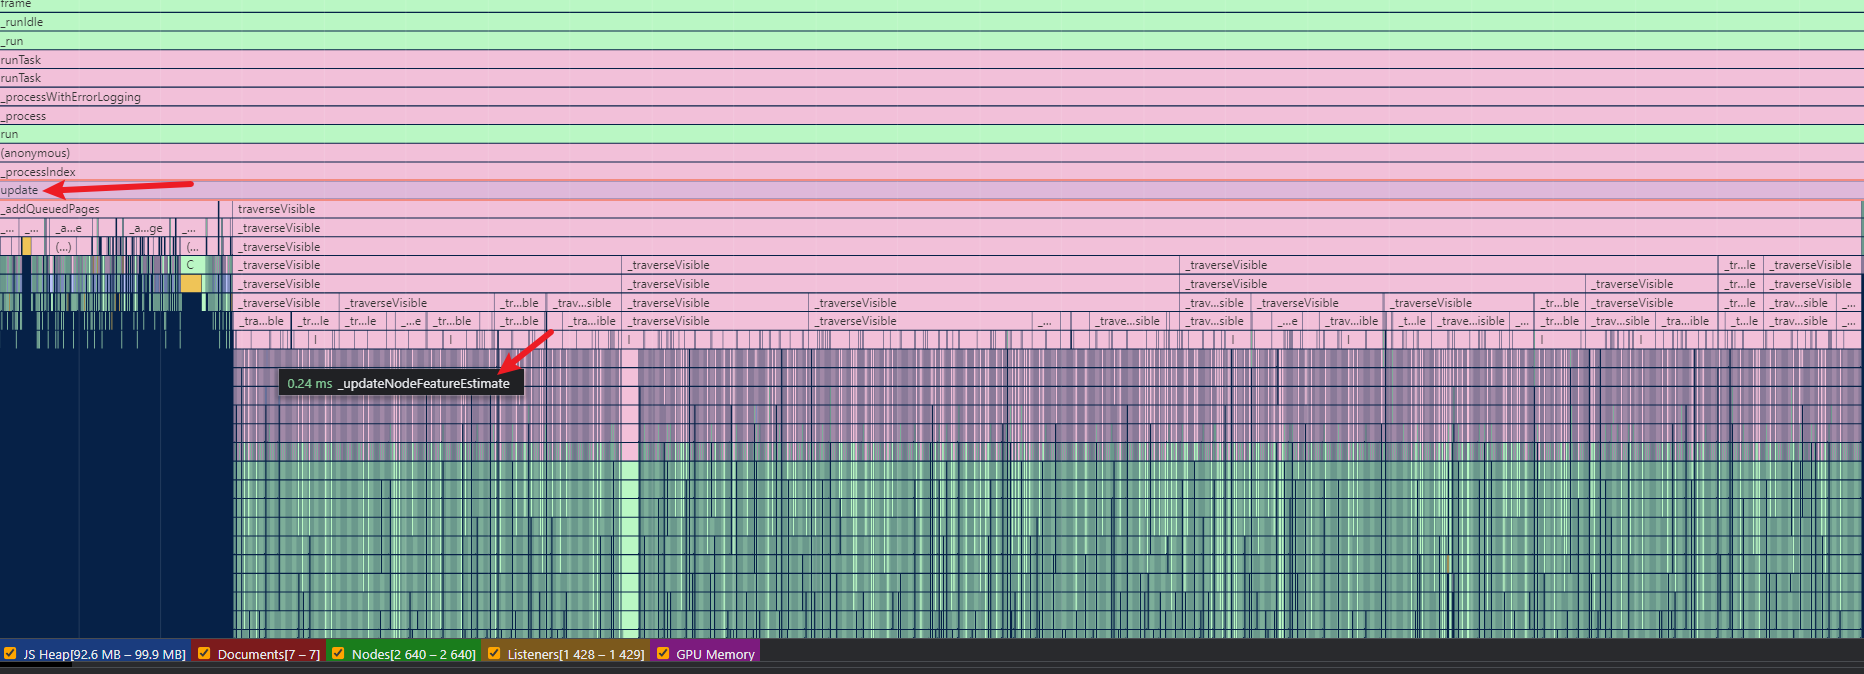Image resolution: width=1864 pixels, height=674 pixels.
Task: Select the update bar in flame chart
Action: tap(931, 190)
